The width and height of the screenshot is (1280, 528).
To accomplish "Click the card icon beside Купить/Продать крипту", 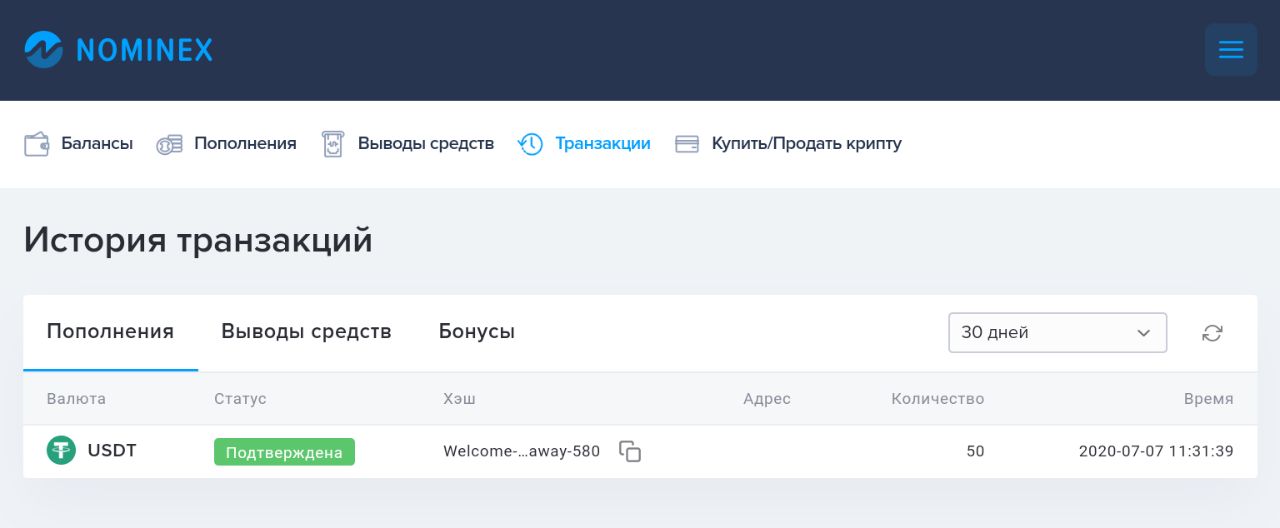I will pyautogui.click(x=687, y=144).
